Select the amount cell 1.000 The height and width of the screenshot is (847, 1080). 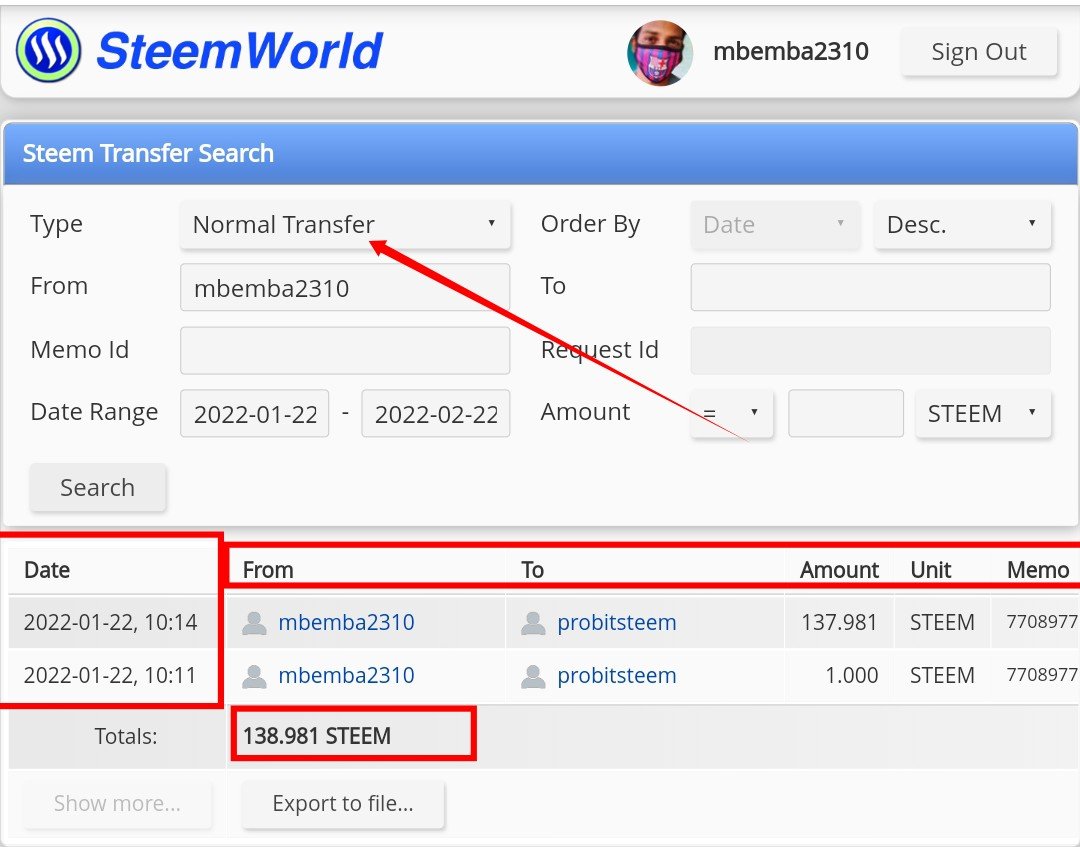(851, 676)
